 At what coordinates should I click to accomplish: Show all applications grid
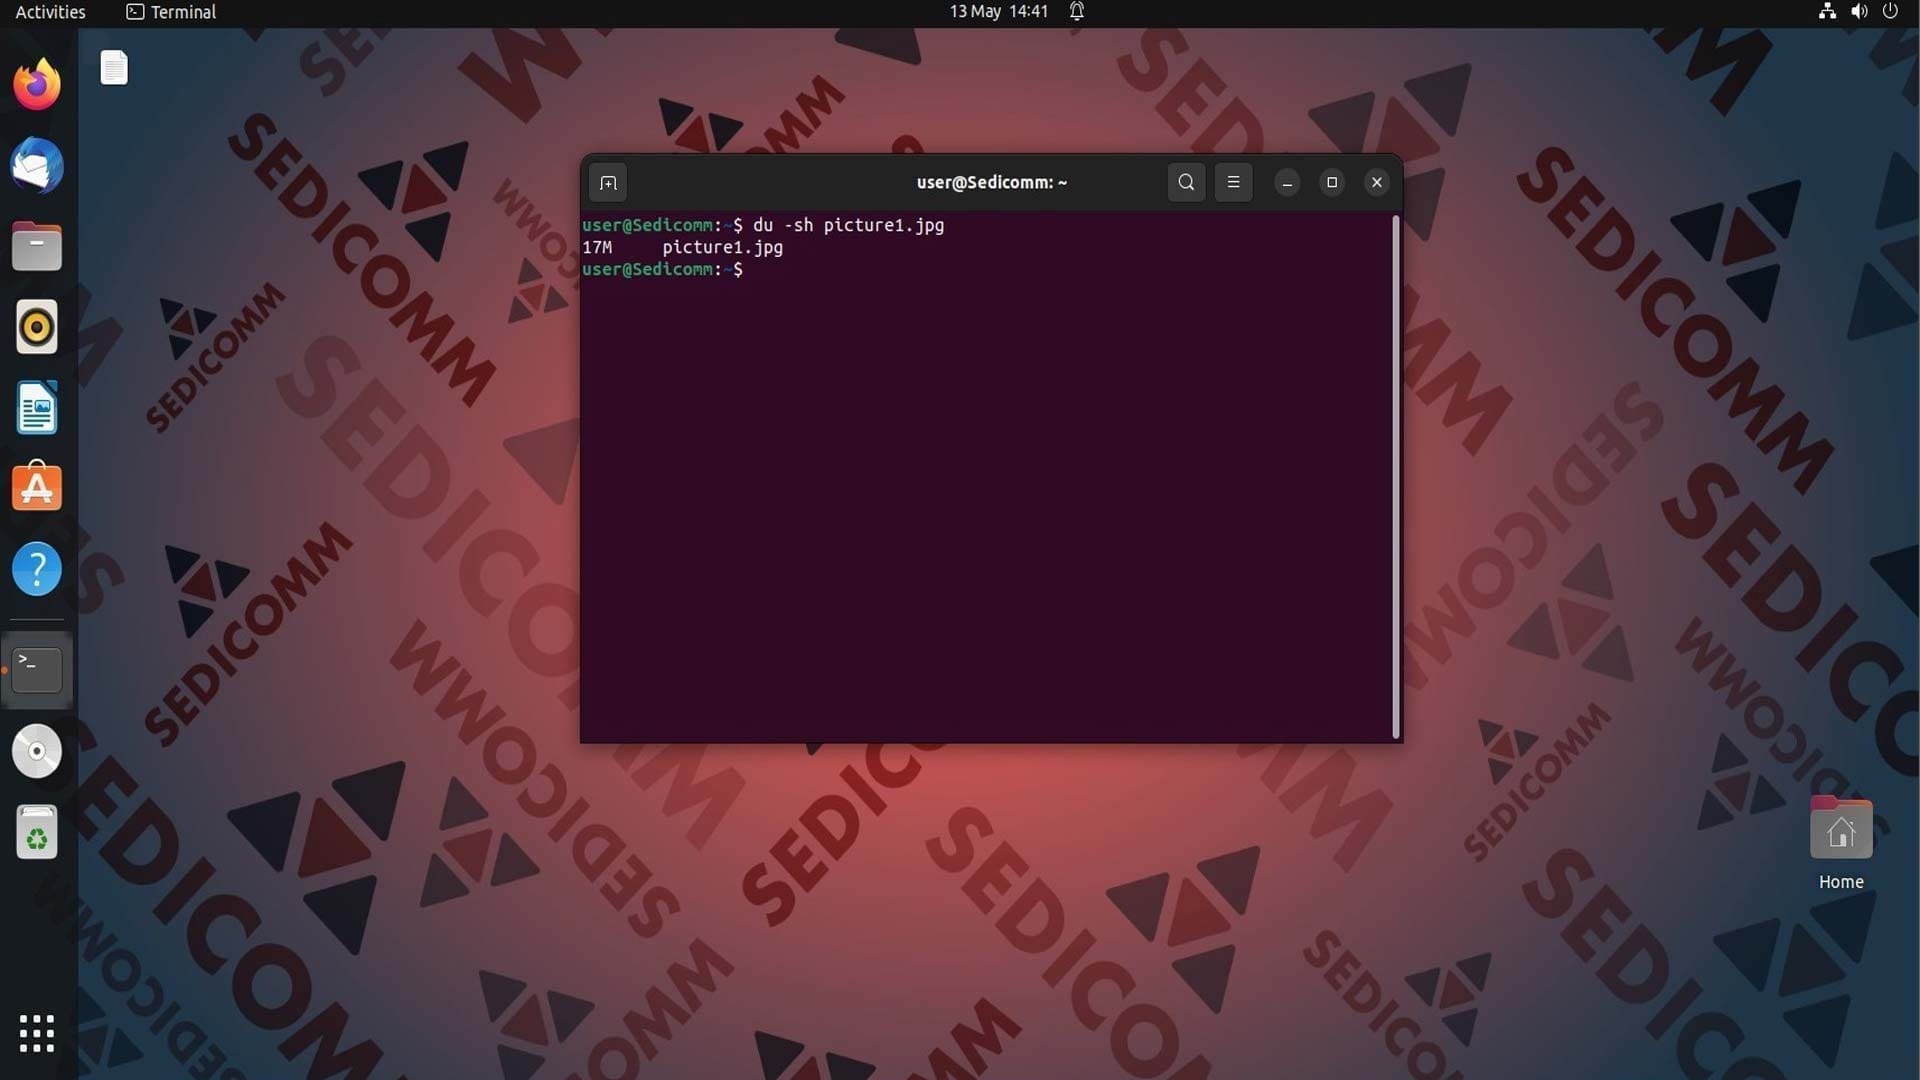[x=37, y=1033]
